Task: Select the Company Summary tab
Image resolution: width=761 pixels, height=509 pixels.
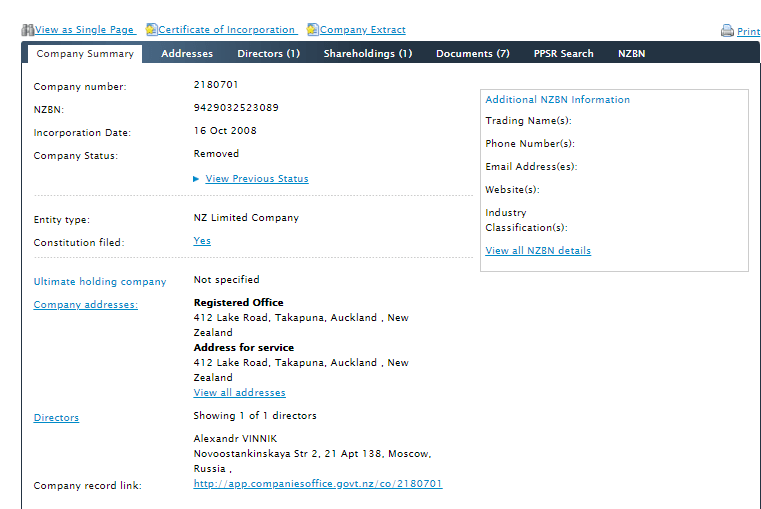Action: point(84,54)
